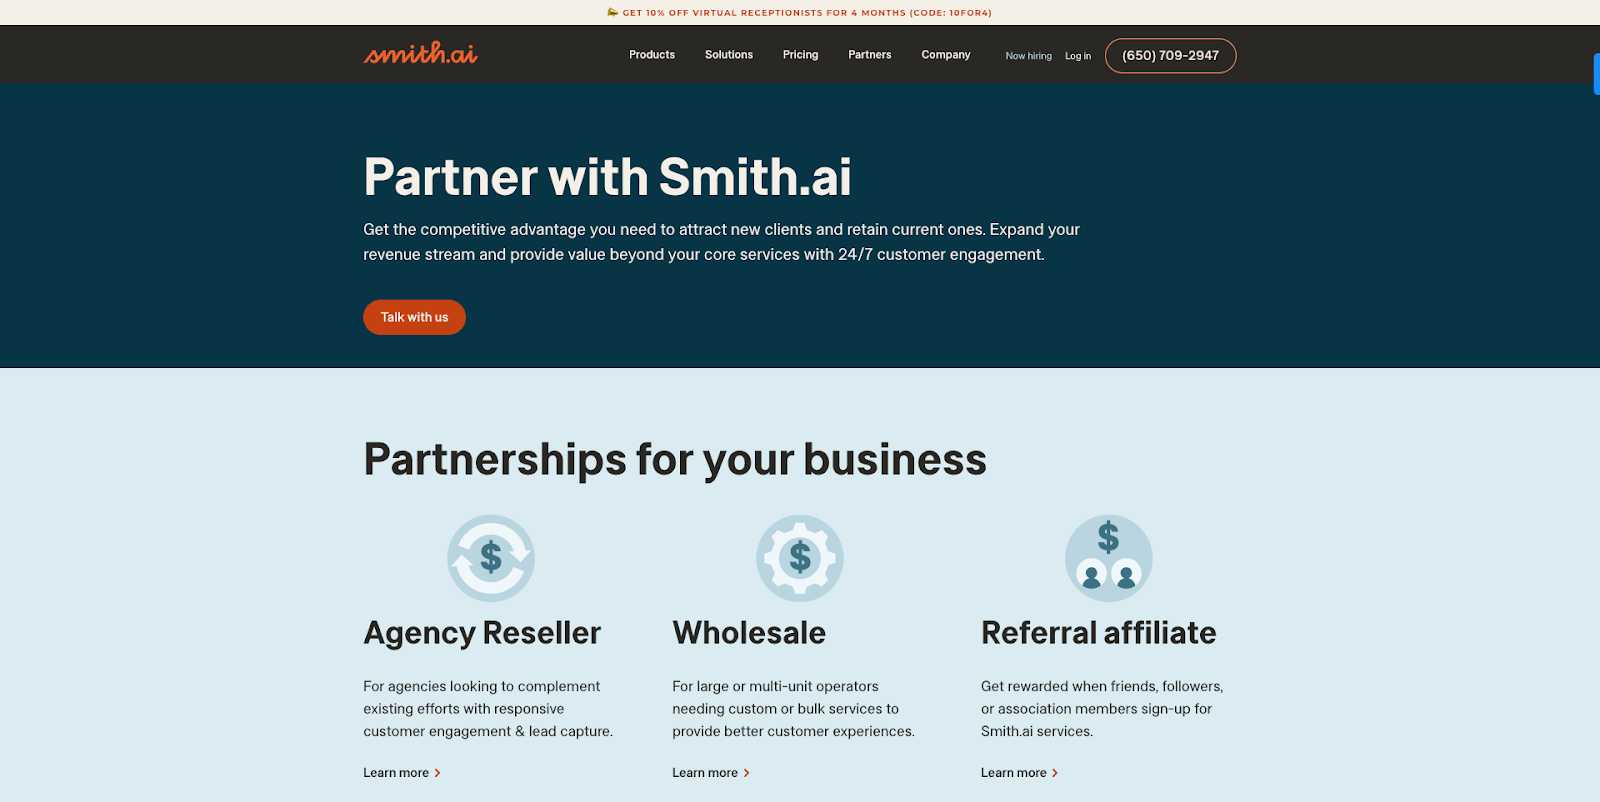Image resolution: width=1600 pixels, height=802 pixels.
Task: Click the Agency Reseller heading
Action: pos(482,633)
